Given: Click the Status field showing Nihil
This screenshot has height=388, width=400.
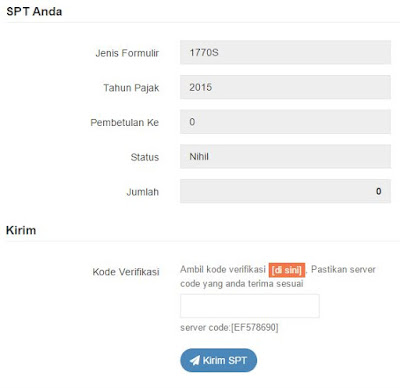Looking at the screenshot, I should pos(286,157).
